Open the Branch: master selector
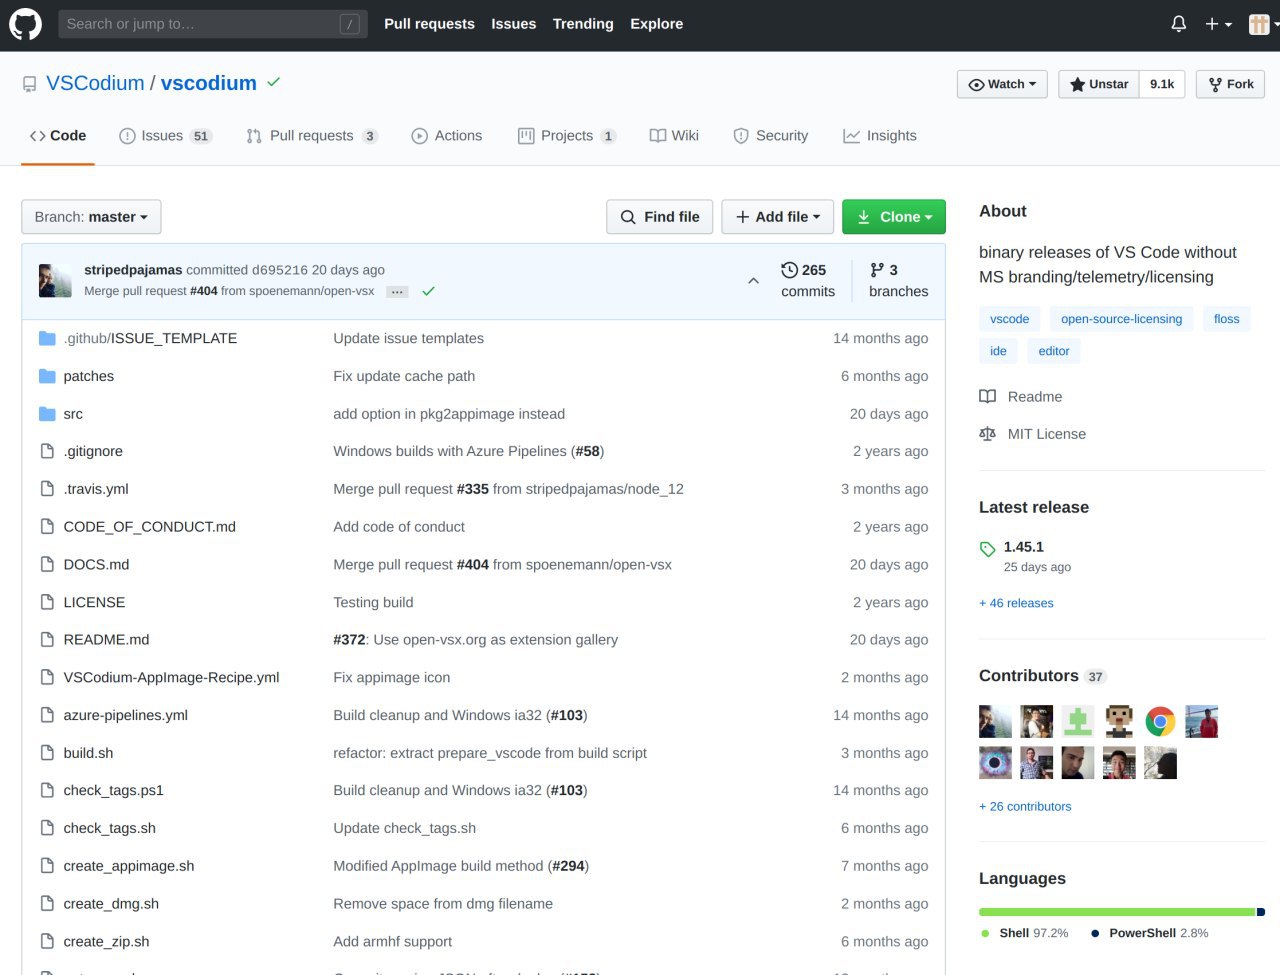This screenshot has height=975, width=1280. pyautogui.click(x=91, y=217)
